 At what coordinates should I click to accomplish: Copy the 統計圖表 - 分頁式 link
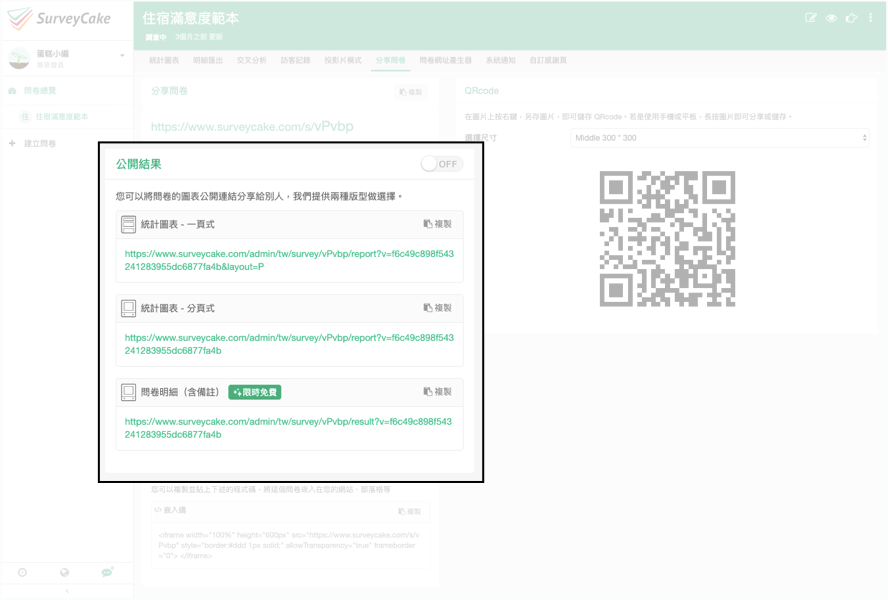tap(438, 308)
